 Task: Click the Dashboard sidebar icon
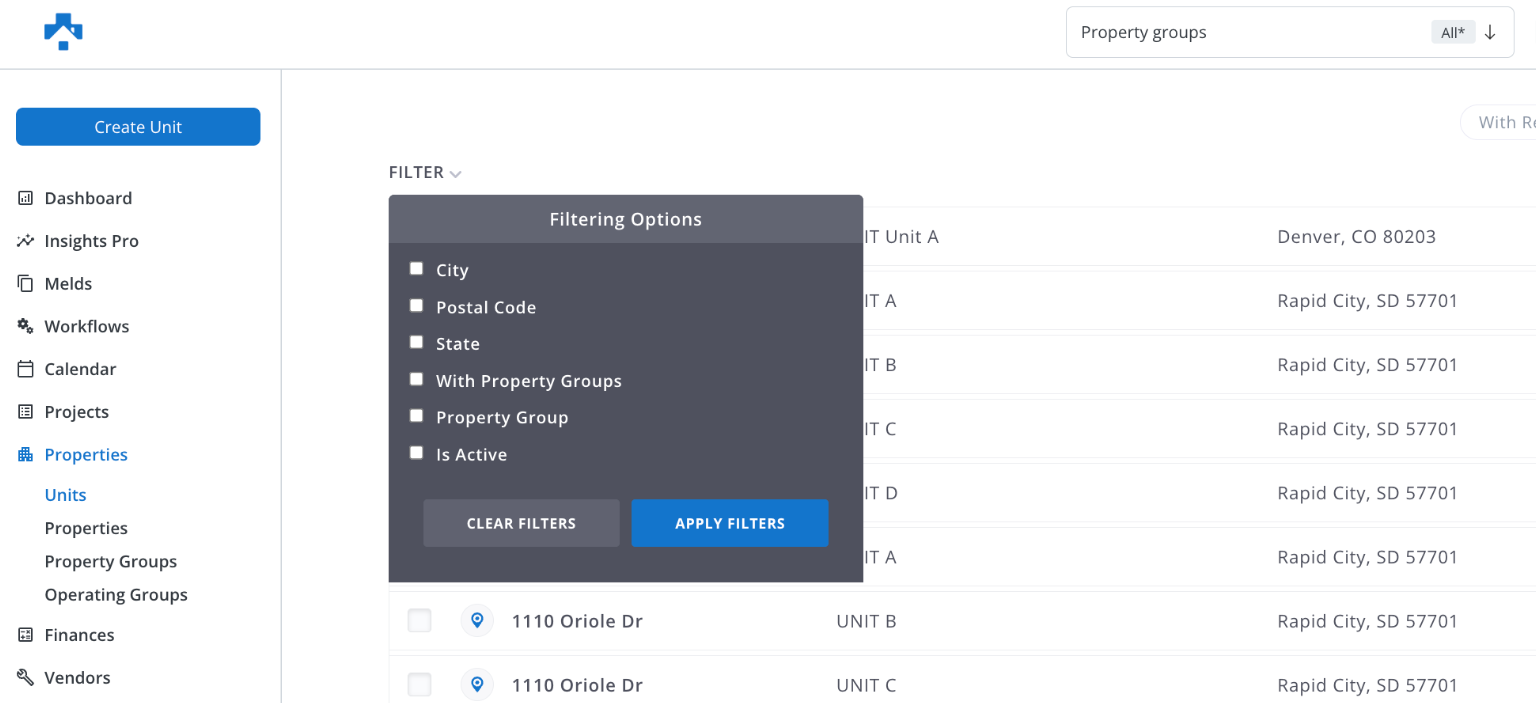(x=26, y=198)
